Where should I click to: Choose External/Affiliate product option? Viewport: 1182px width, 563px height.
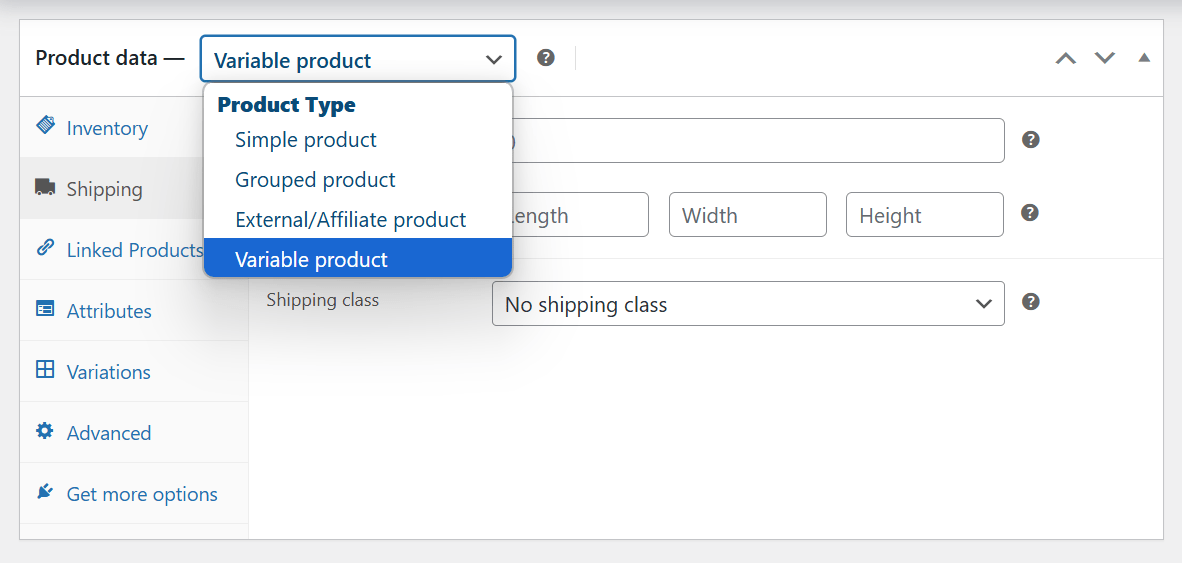pyautogui.click(x=358, y=219)
